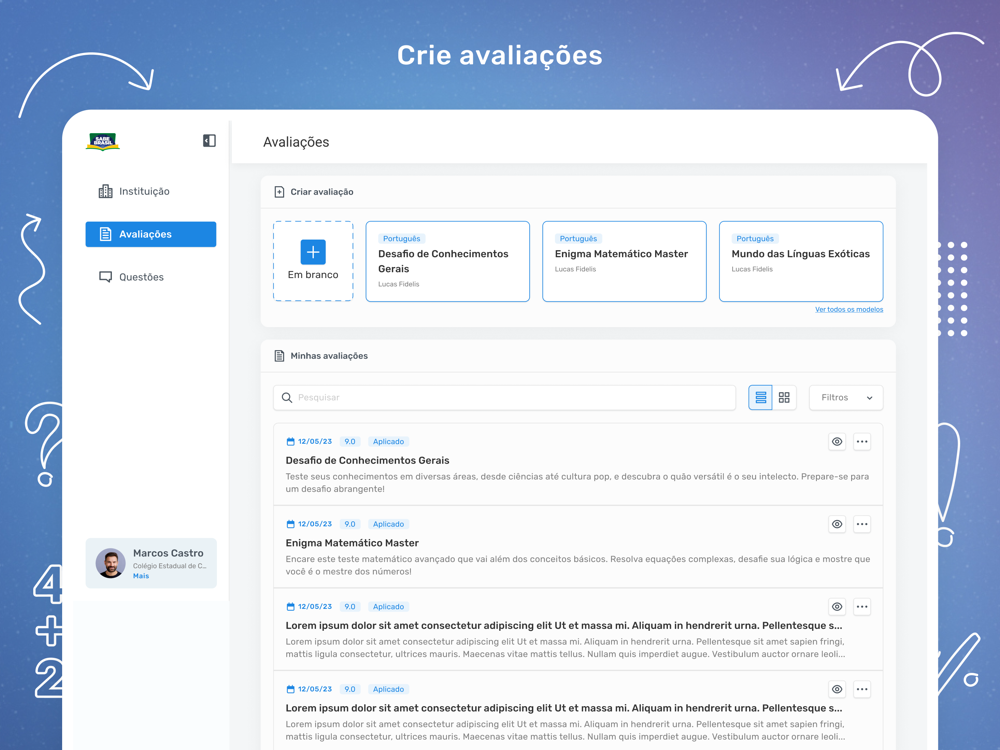The width and height of the screenshot is (1000, 750).
Task: Click the Instituição building icon
Action: (x=105, y=191)
